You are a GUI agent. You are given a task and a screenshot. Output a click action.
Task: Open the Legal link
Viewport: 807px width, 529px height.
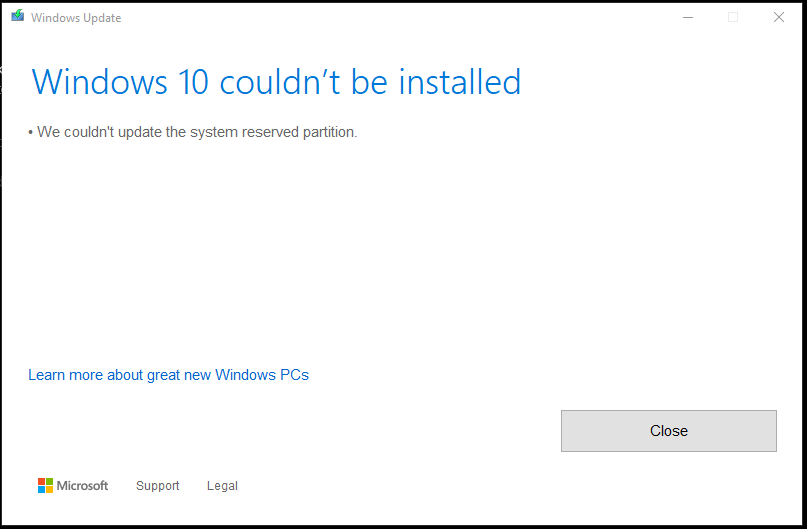[222, 486]
